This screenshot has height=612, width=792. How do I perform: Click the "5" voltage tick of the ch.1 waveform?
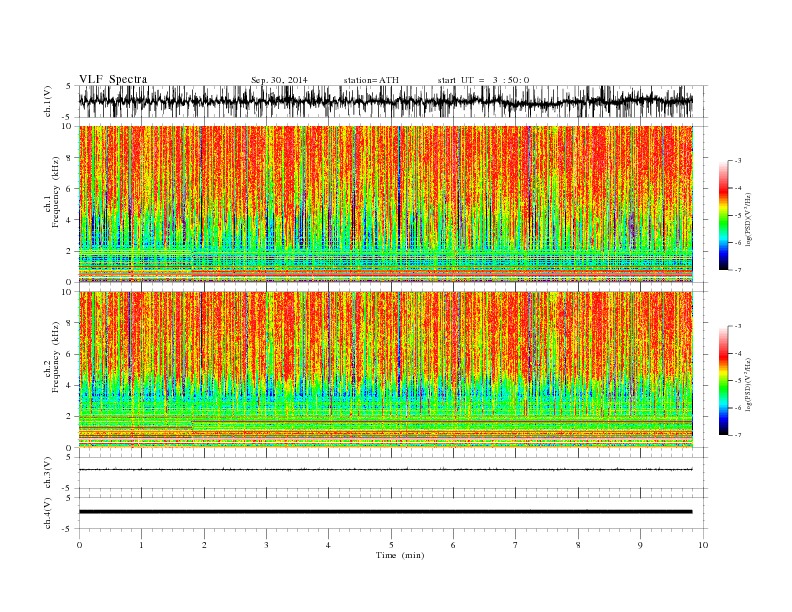[x=69, y=86]
